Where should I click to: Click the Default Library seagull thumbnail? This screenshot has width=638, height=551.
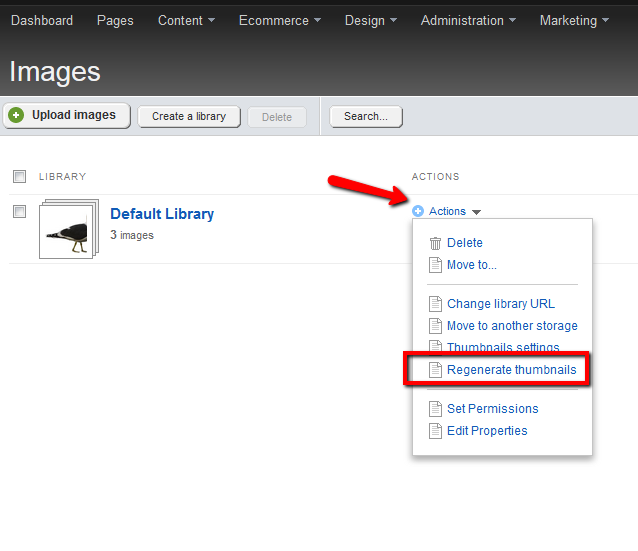click(x=69, y=229)
